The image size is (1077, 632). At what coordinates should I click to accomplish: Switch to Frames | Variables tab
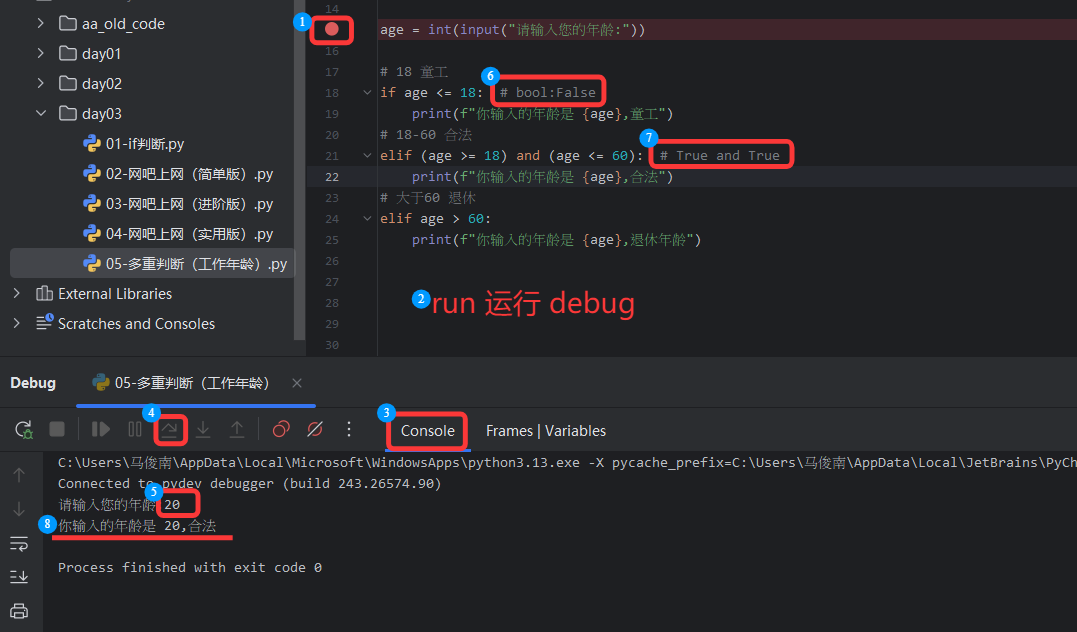tap(545, 431)
